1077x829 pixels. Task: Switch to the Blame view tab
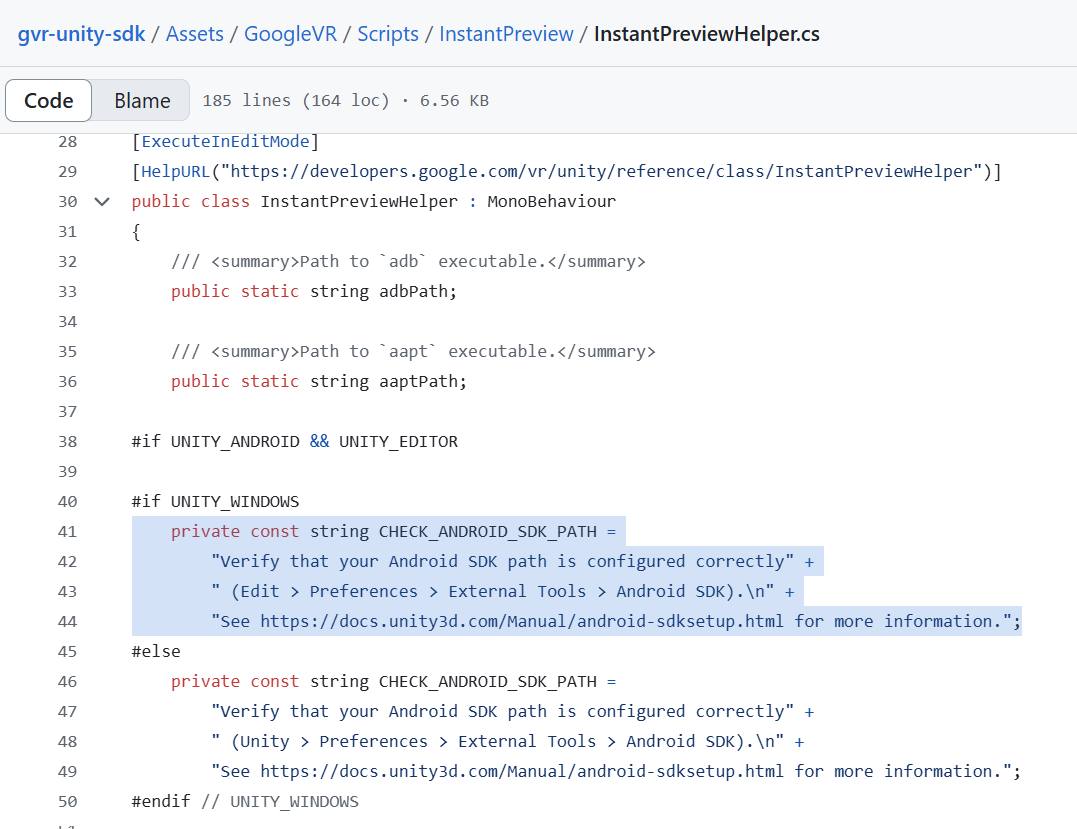(142, 100)
